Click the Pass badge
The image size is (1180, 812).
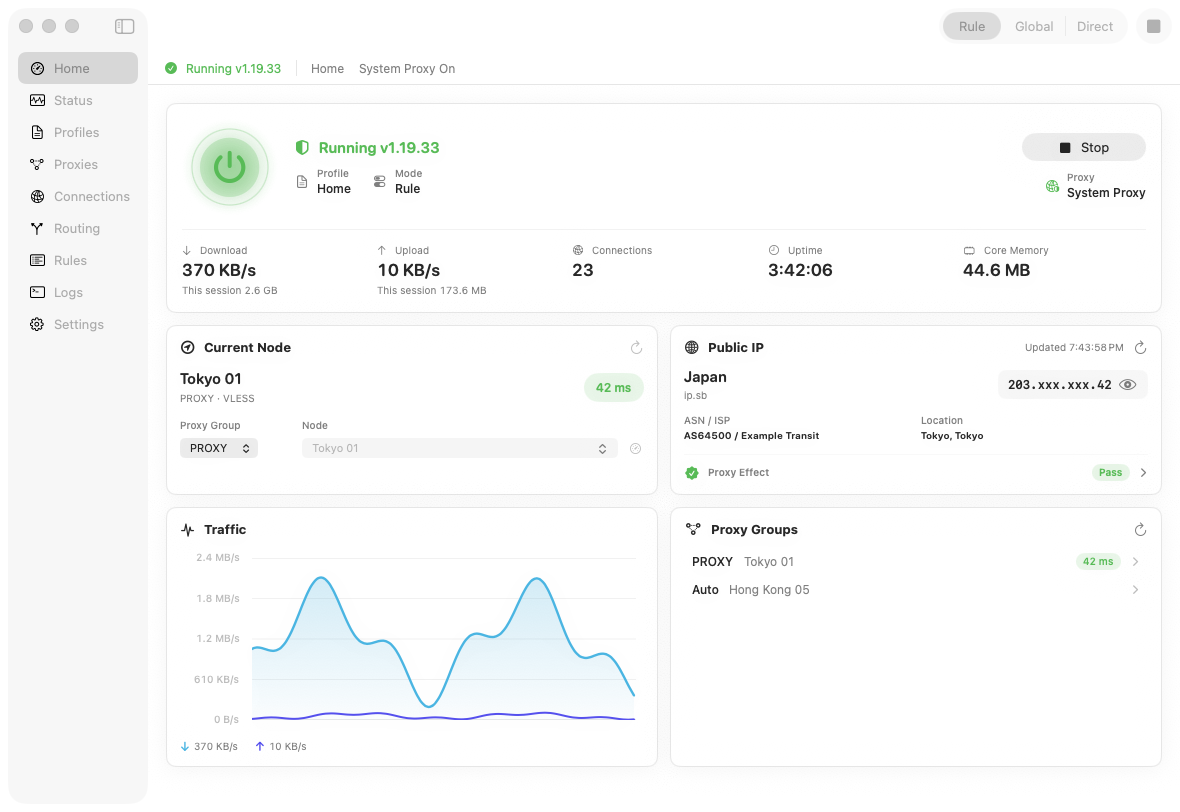(x=1110, y=473)
